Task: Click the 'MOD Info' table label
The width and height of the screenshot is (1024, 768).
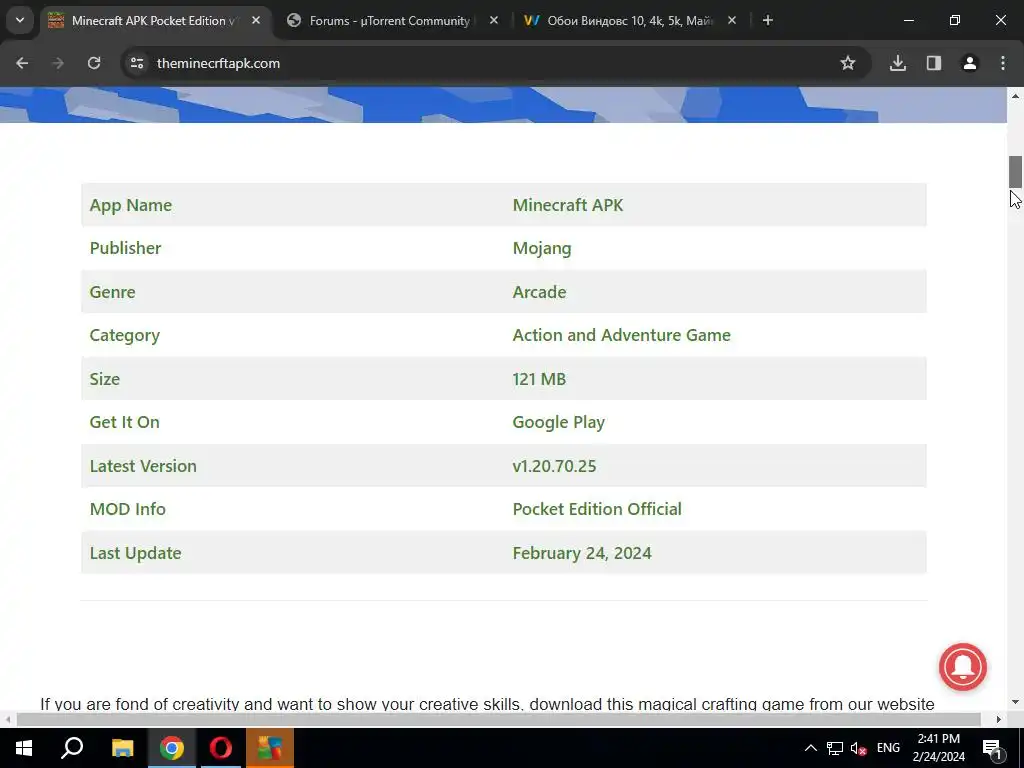Action: [127, 509]
